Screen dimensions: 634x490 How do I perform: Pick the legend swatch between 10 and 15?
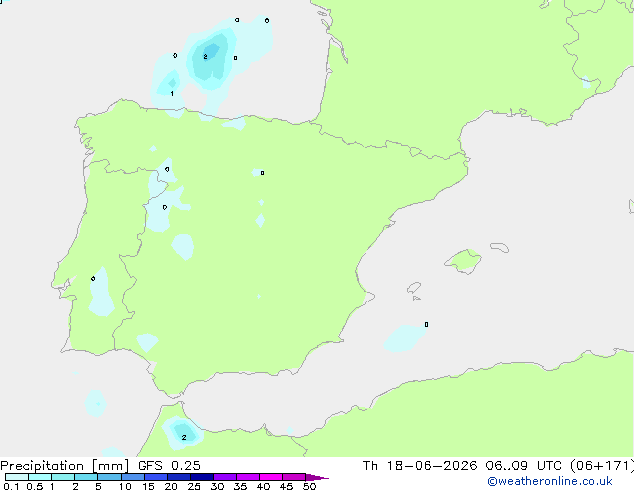pos(133,477)
